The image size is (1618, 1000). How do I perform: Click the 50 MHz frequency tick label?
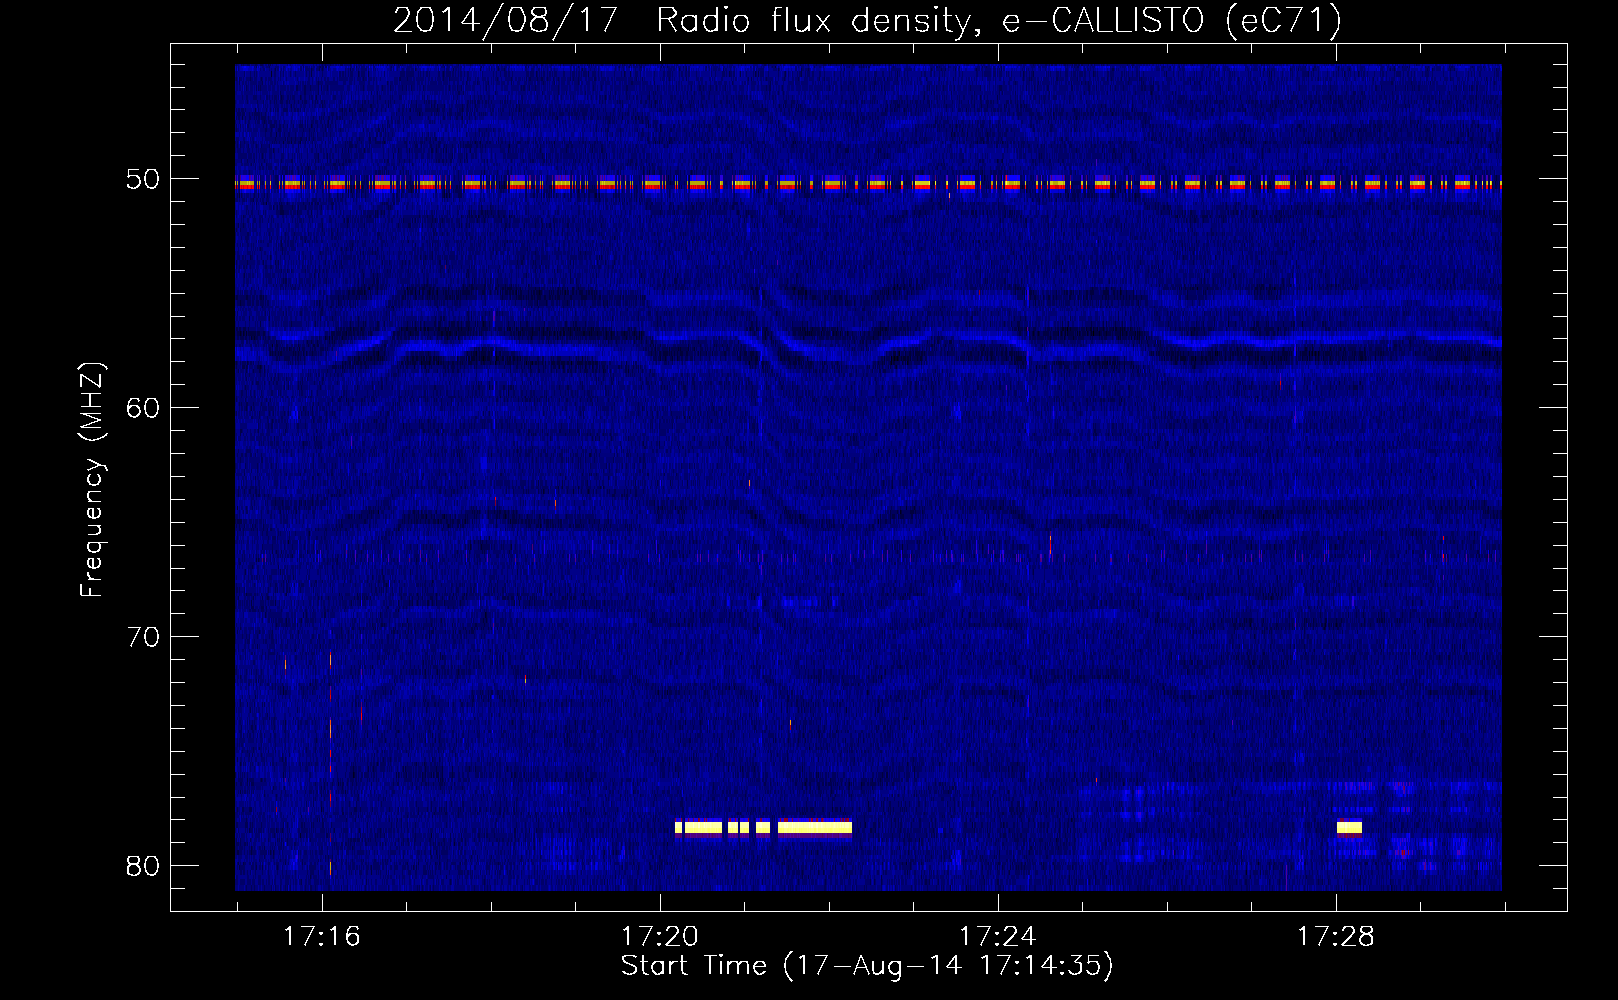143,179
